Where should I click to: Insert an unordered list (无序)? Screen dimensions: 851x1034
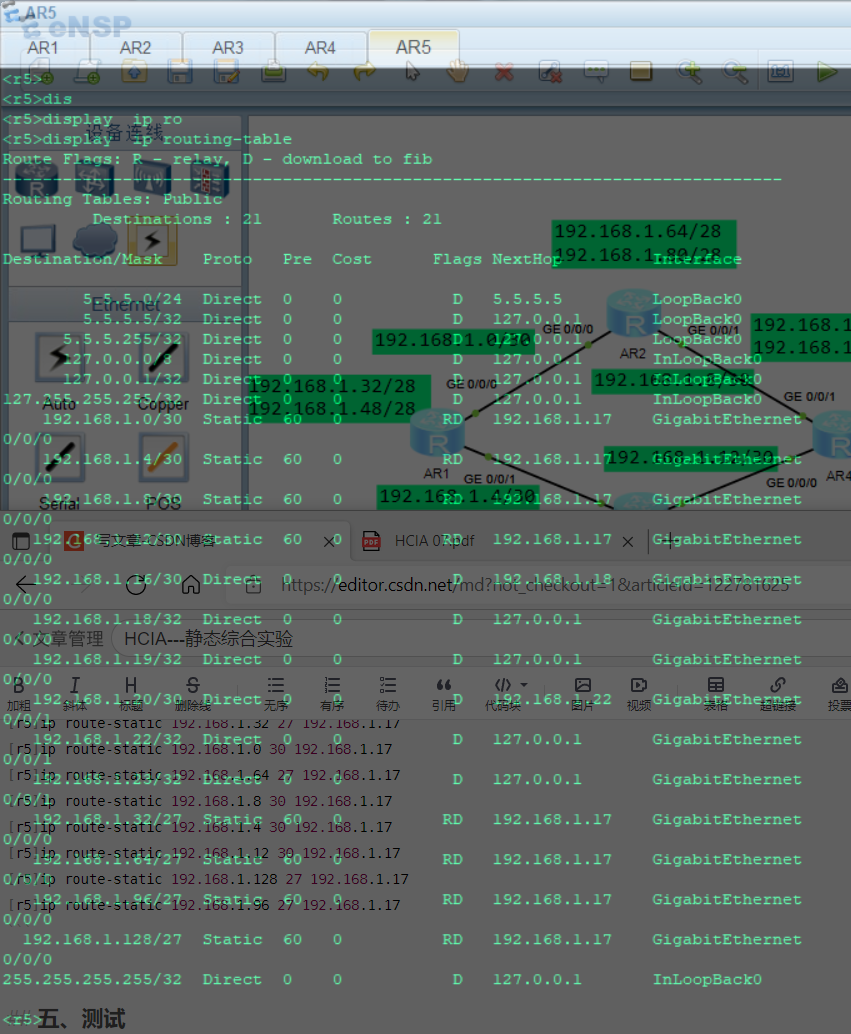point(276,694)
